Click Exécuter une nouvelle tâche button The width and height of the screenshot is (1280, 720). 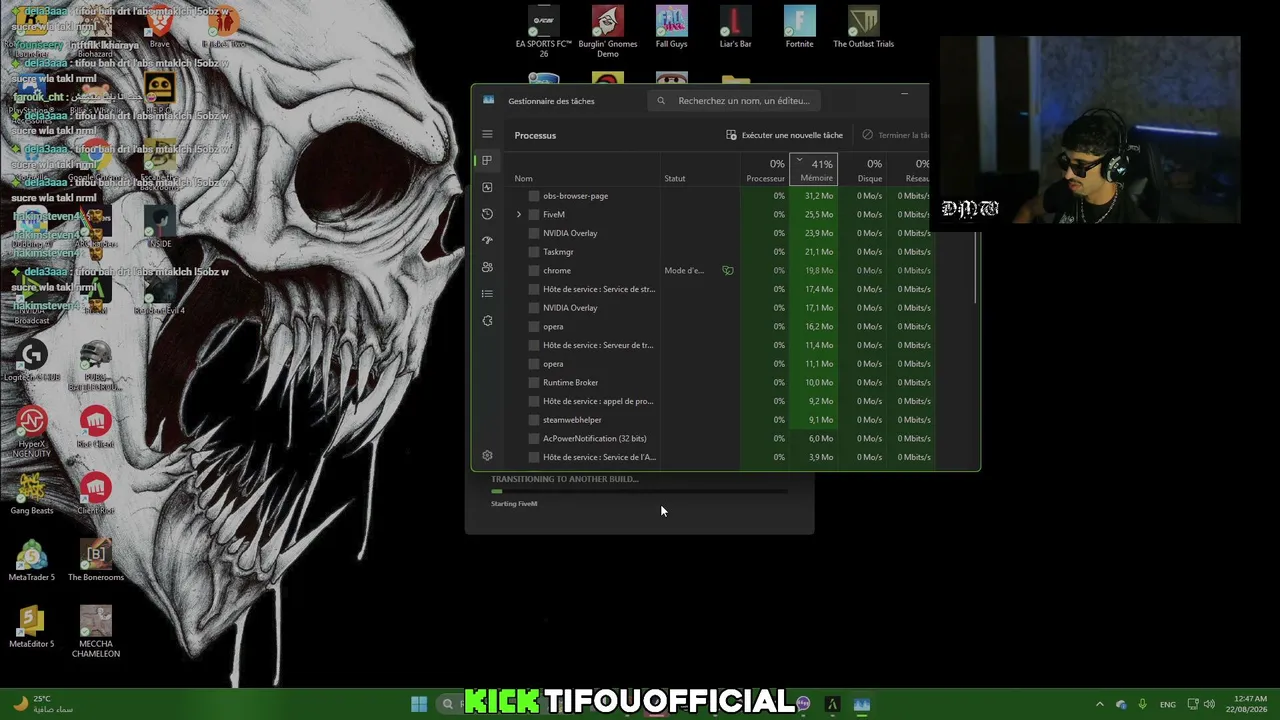784,135
